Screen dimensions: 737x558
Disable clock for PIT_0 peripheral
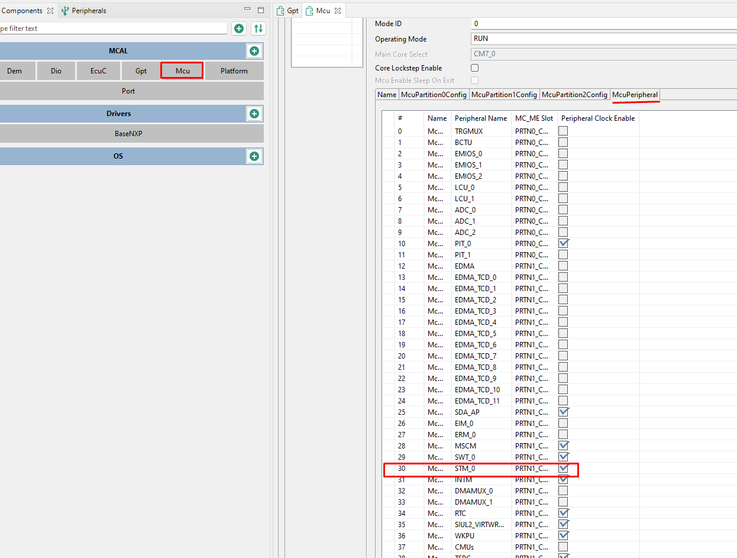click(x=563, y=244)
